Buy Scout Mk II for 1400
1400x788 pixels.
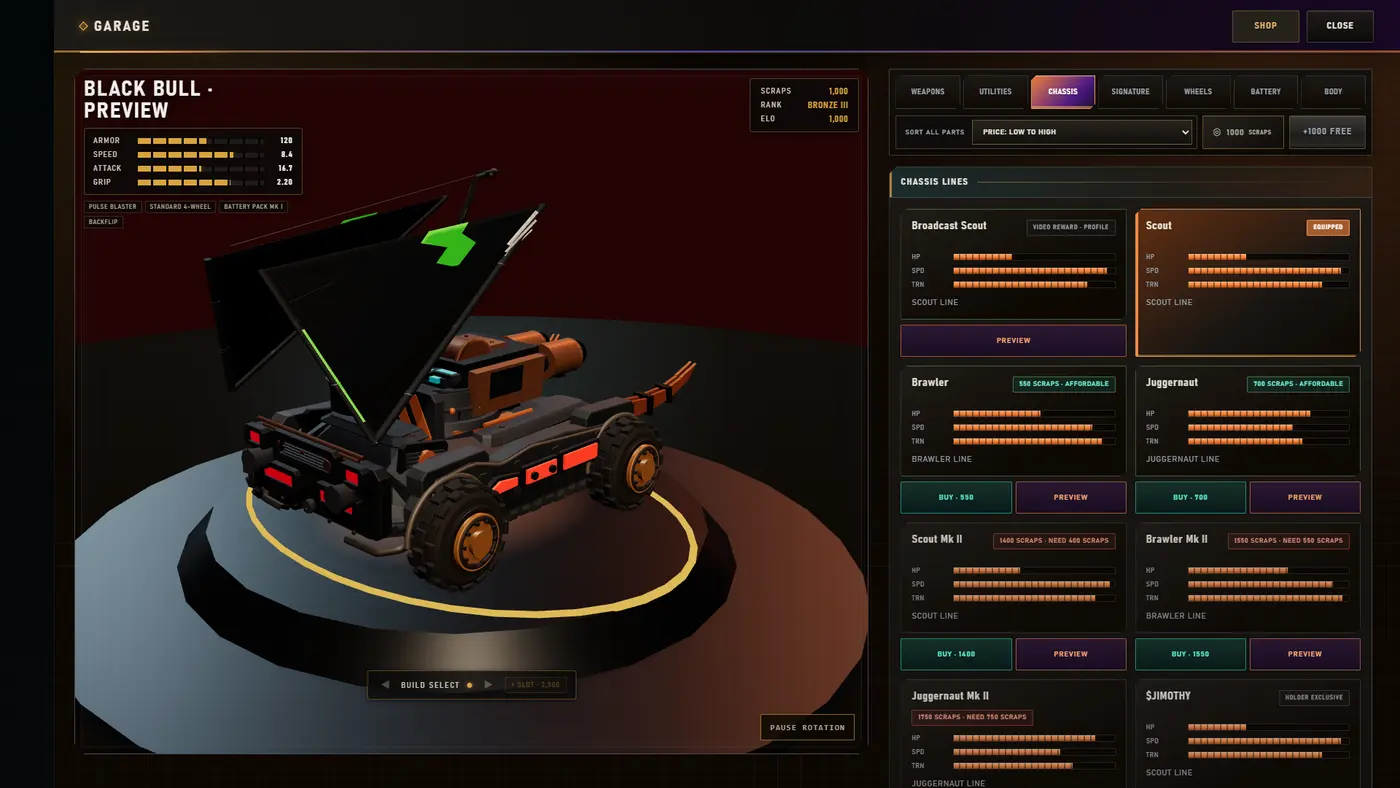[956, 654]
